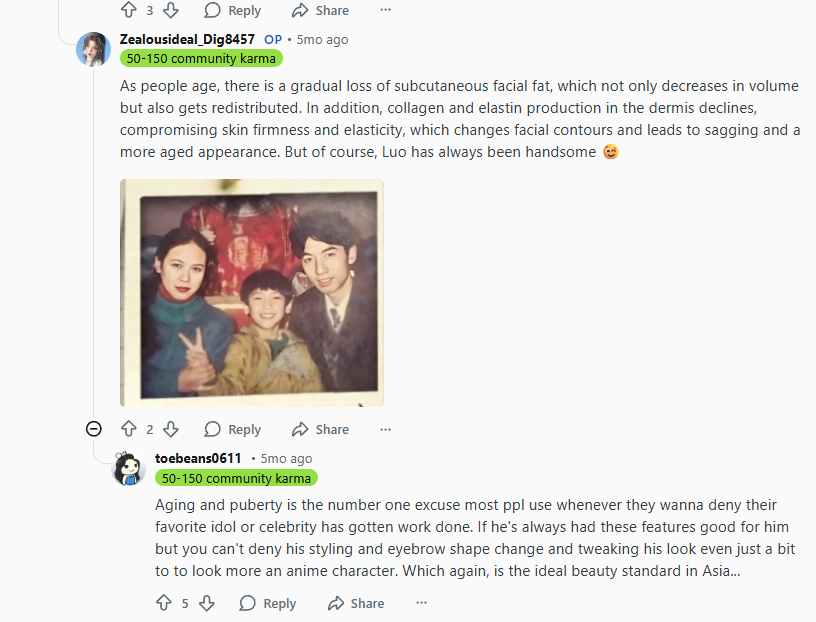Collapse the toebeans0611 reply thread
The width and height of the screenshot is (816, 622).
[94, 429]
